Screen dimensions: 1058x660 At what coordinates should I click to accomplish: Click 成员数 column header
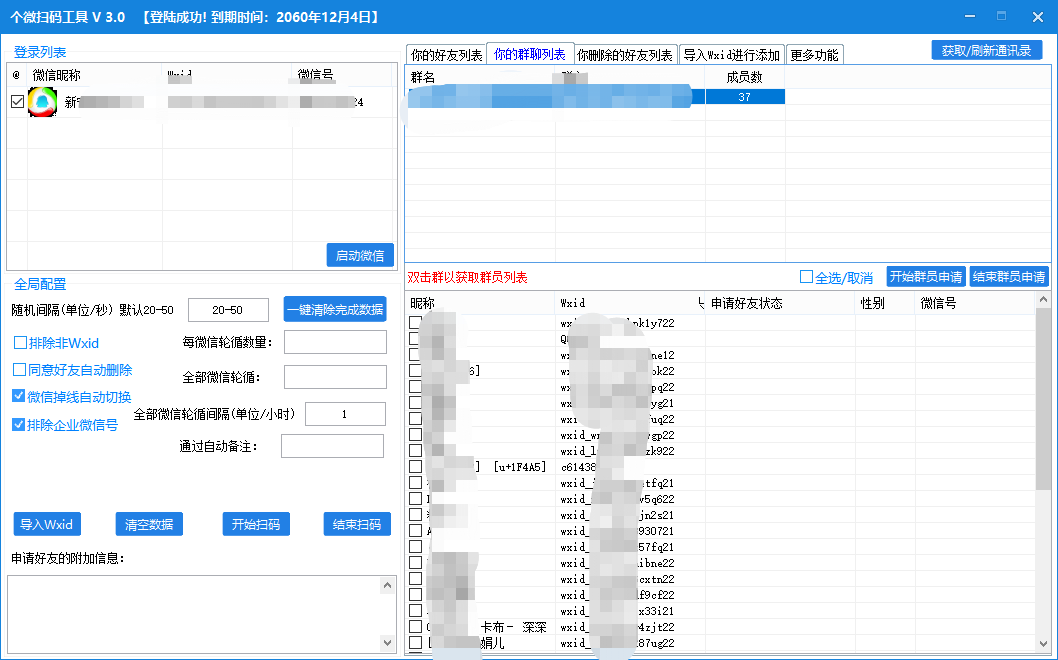[x=745, y=78]
